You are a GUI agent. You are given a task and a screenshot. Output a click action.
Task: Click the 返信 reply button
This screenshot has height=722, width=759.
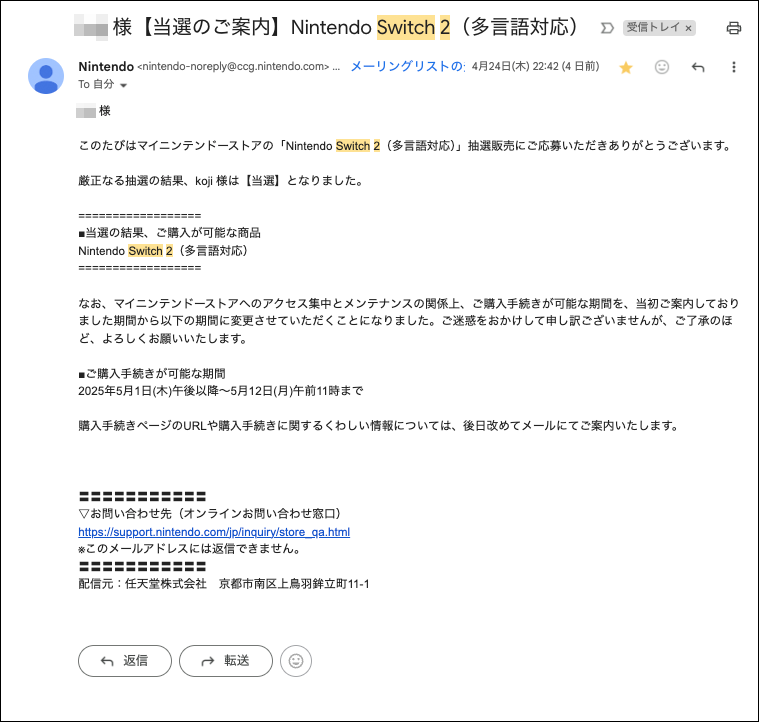[125, 661]
